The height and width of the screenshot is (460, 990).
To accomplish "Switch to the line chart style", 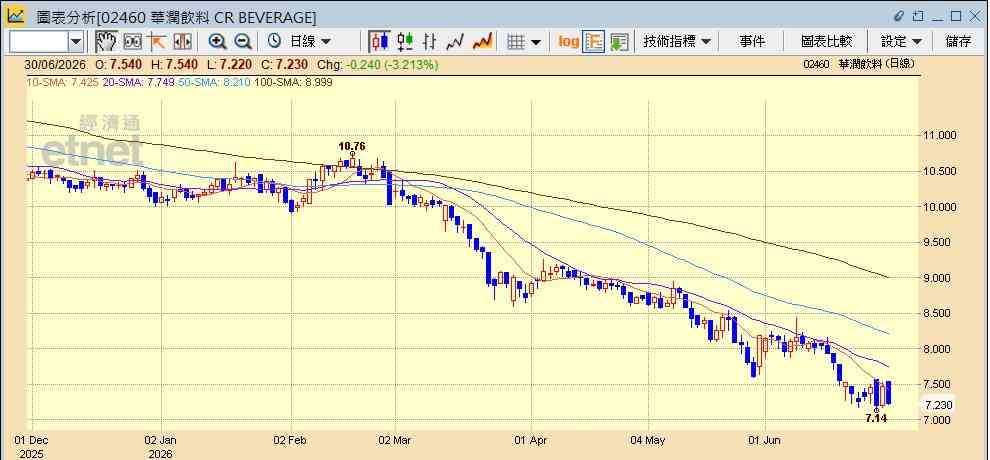I will coord(455,42).
